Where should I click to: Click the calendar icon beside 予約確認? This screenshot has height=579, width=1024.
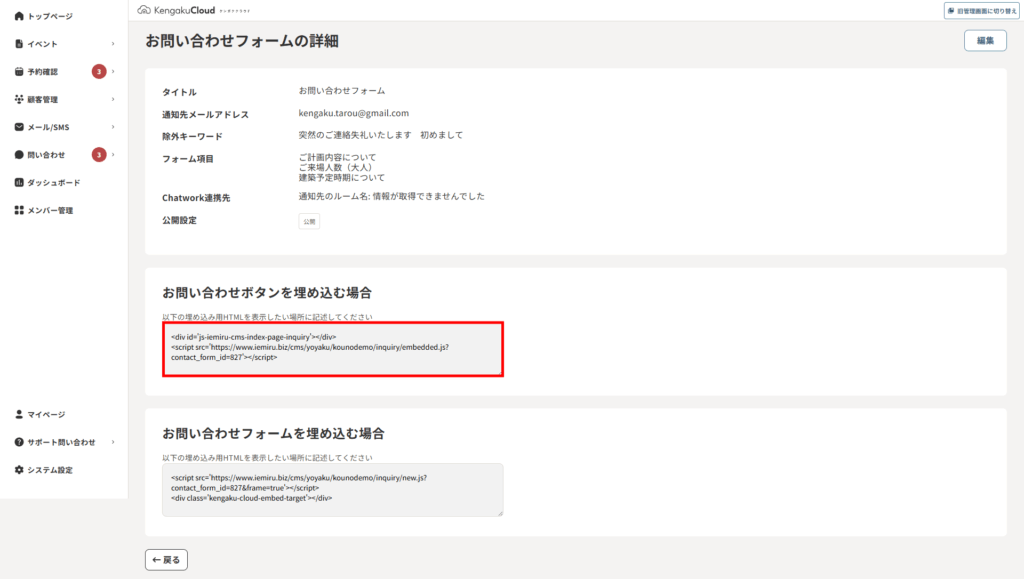pos(19,71)
